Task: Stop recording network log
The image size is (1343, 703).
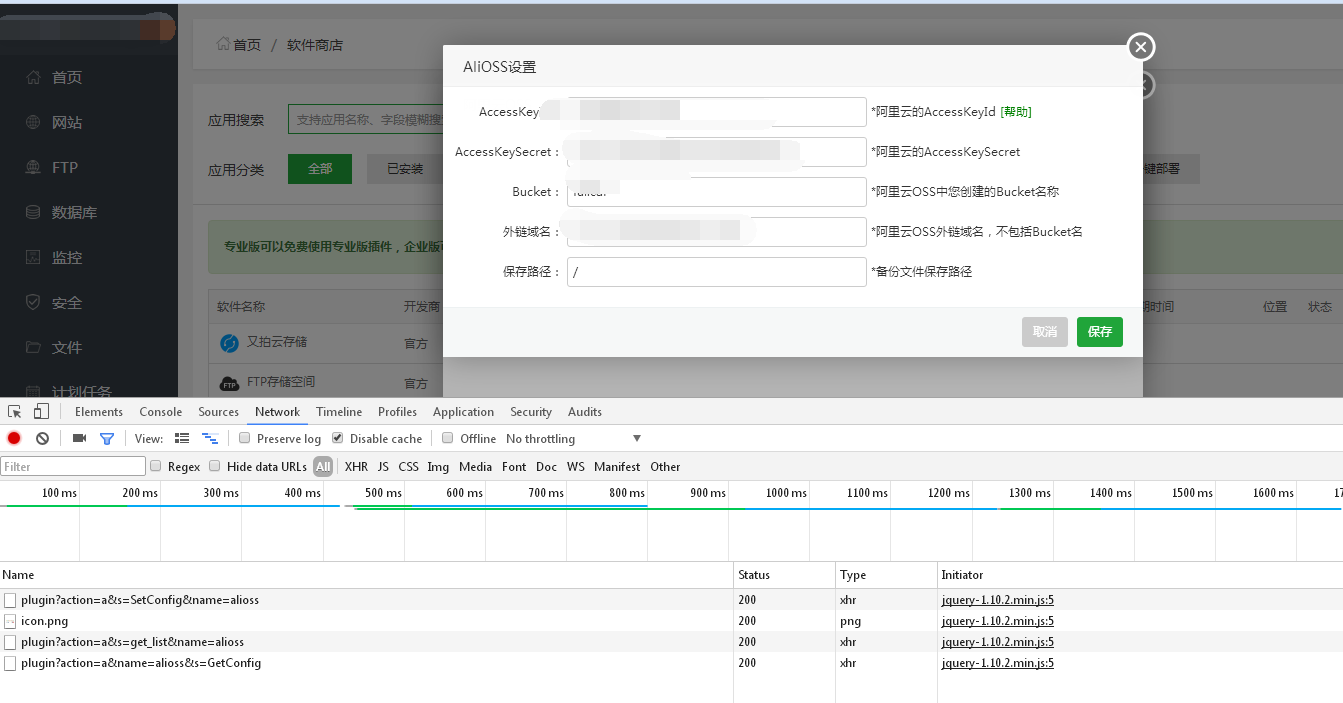Action: 14,438
